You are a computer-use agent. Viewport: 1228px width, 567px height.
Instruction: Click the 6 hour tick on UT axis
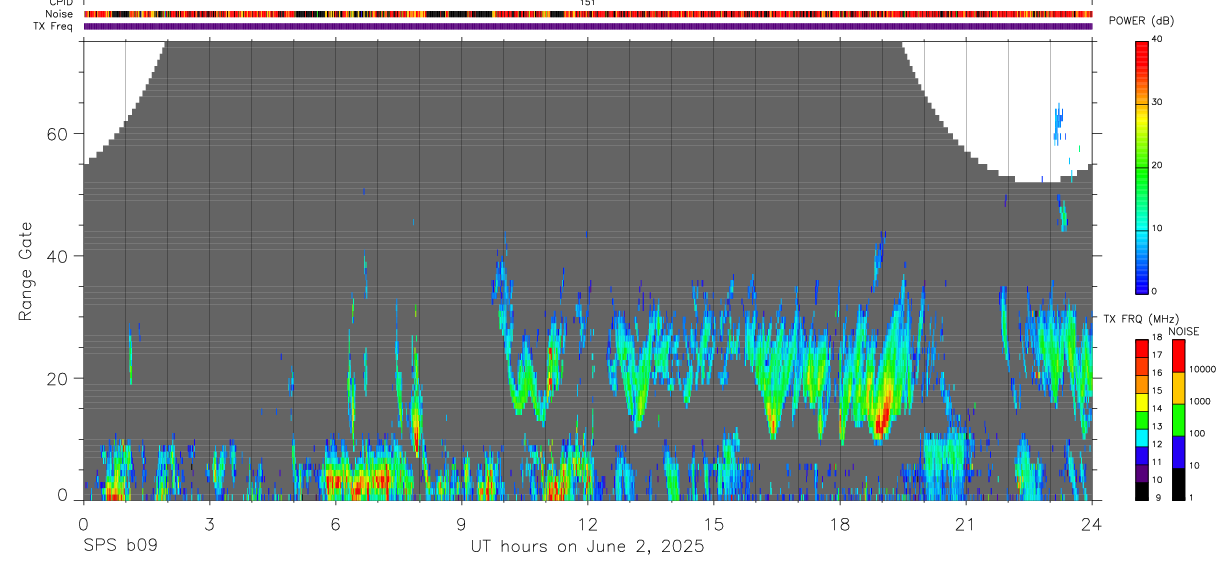coord(335,523)
